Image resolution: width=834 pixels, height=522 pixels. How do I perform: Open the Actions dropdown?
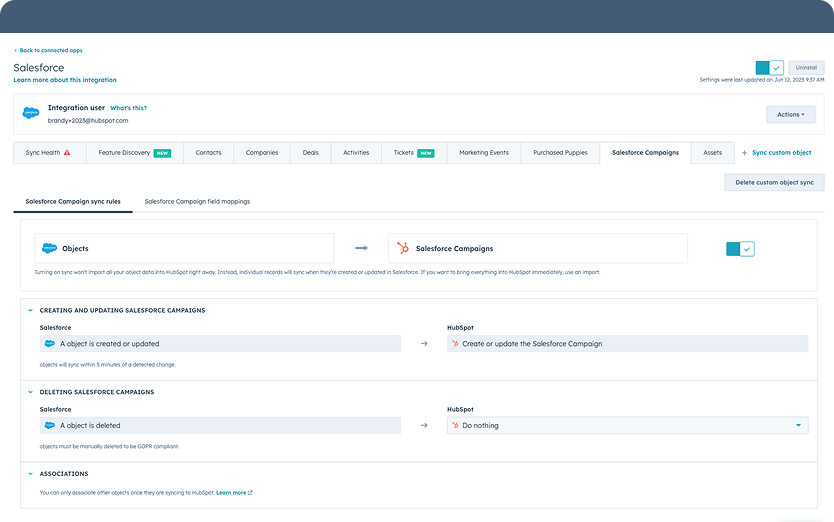[x=790, y=114]
